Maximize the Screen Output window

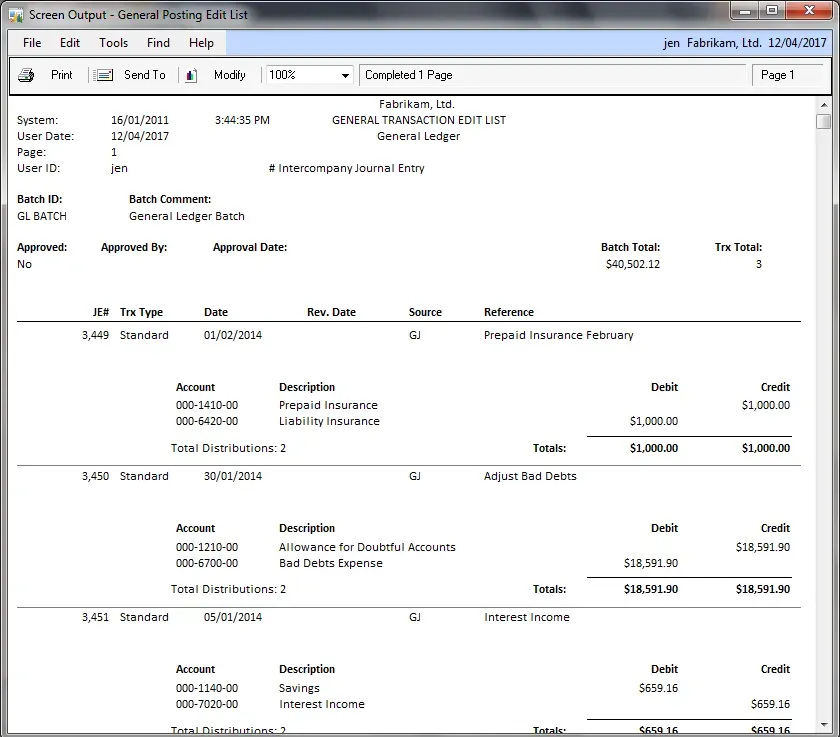(772, 11)
